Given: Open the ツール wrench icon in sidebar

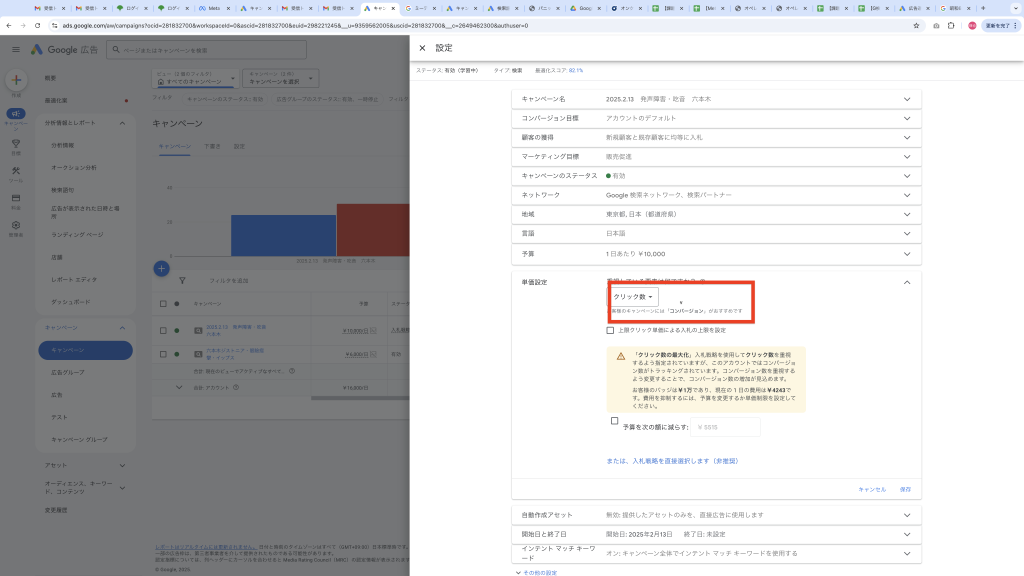Looking at the screenshot, I should 16,172.
